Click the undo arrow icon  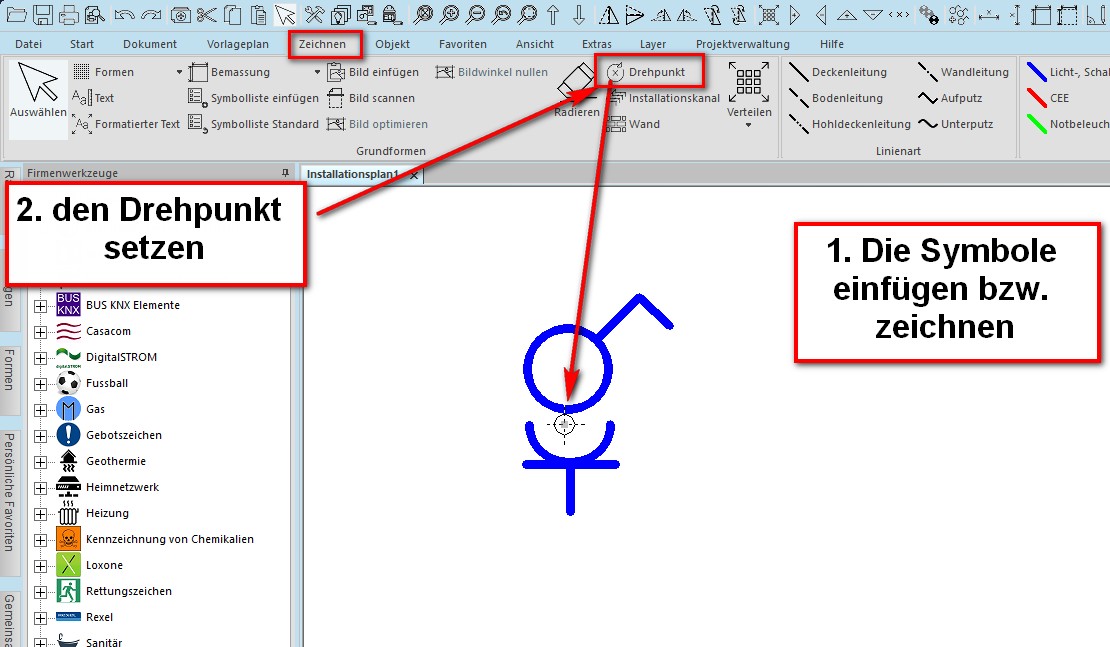tap(125, 14)
